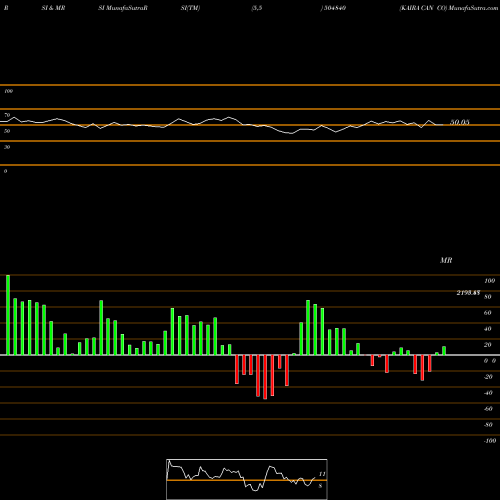500x500 pixels.
Task: Click the MR axis label 80
Action: [488, 297]
